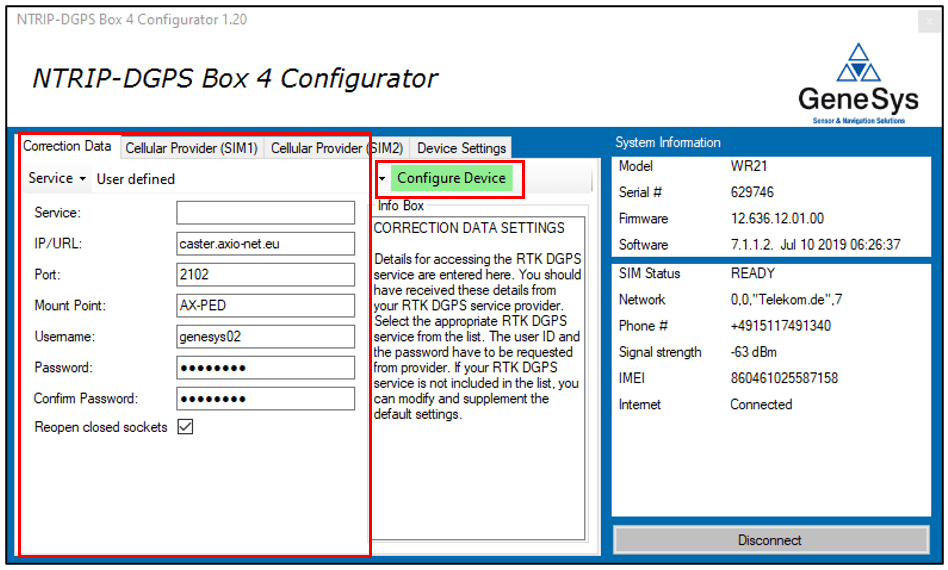
Task: Click the firmware value 12.636.12.01.00
Action: pyautogui.click(x=777, y=218)
